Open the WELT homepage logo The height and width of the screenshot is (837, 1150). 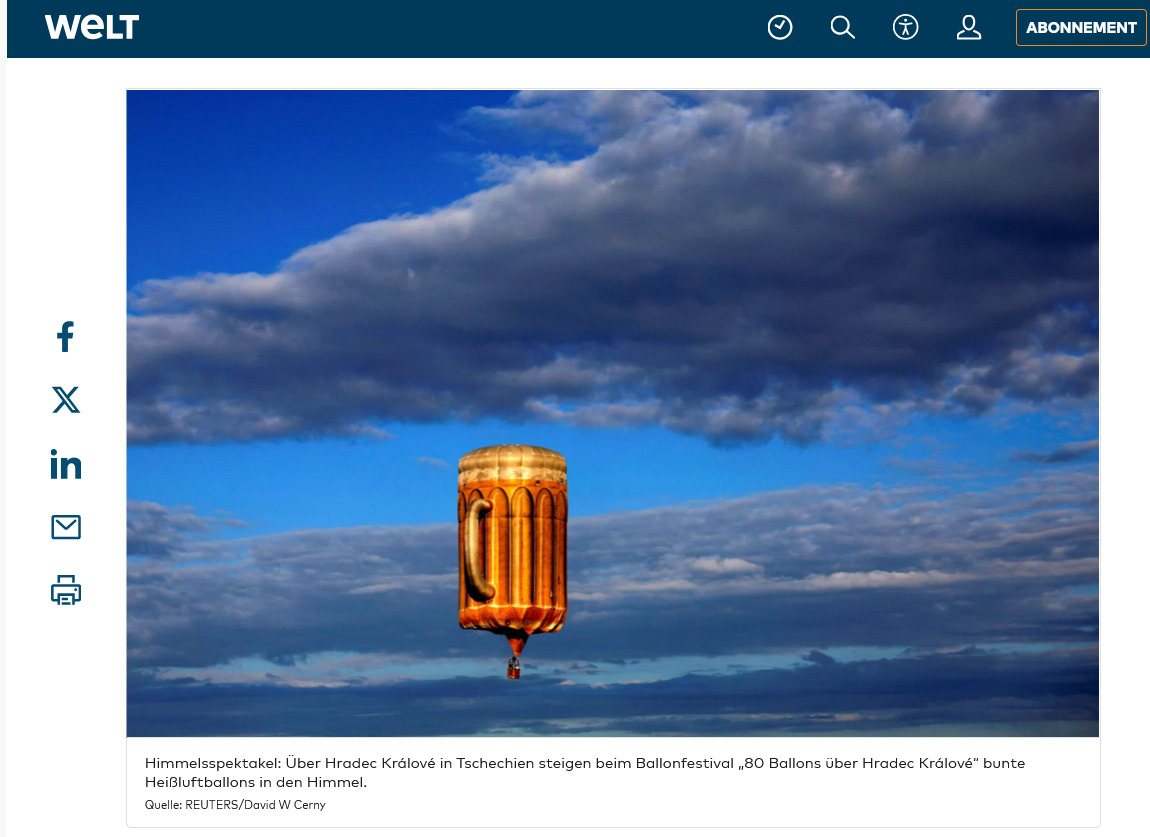[92, 28]
